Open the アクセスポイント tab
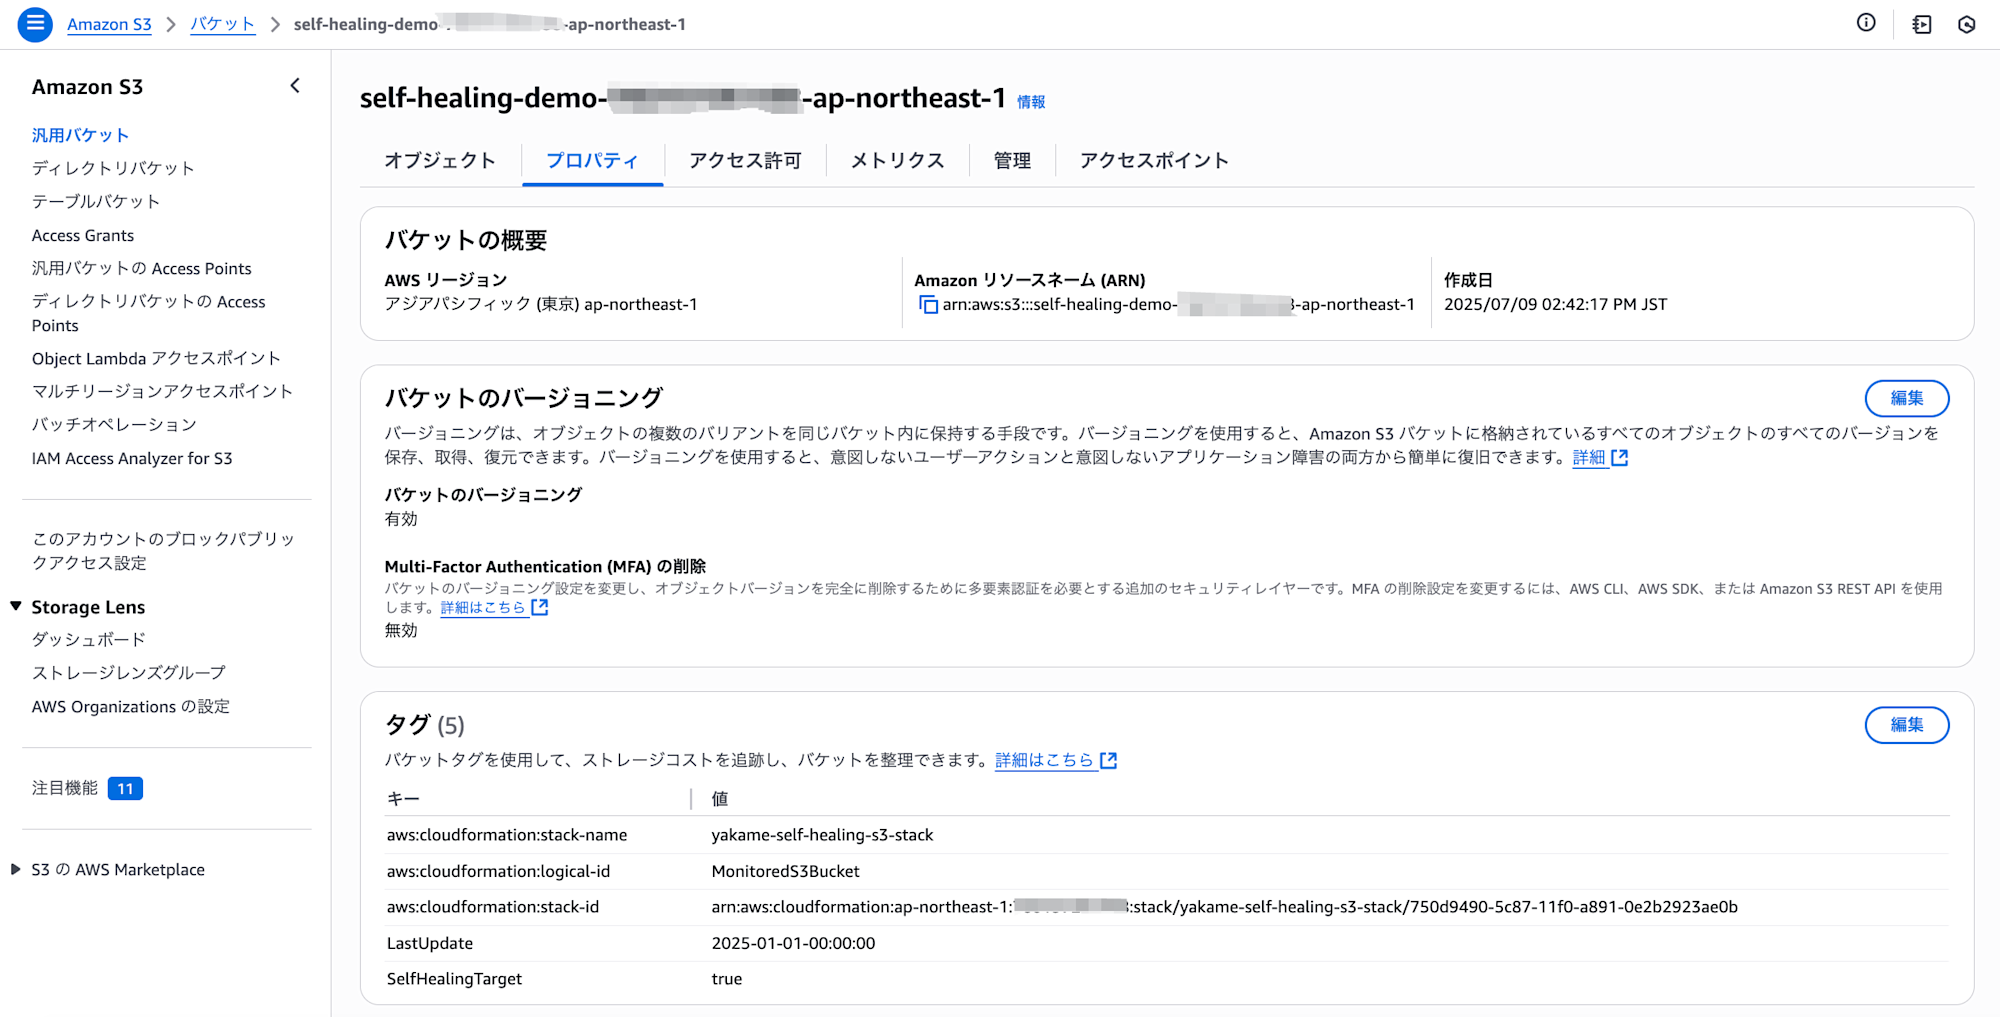 point(1154,161)
